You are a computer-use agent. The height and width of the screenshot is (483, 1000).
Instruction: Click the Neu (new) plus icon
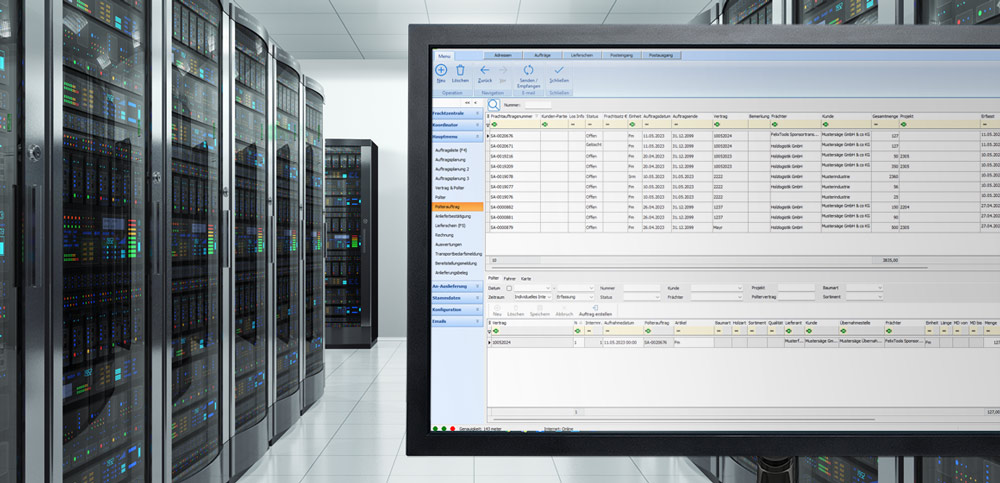click(441, 70)
